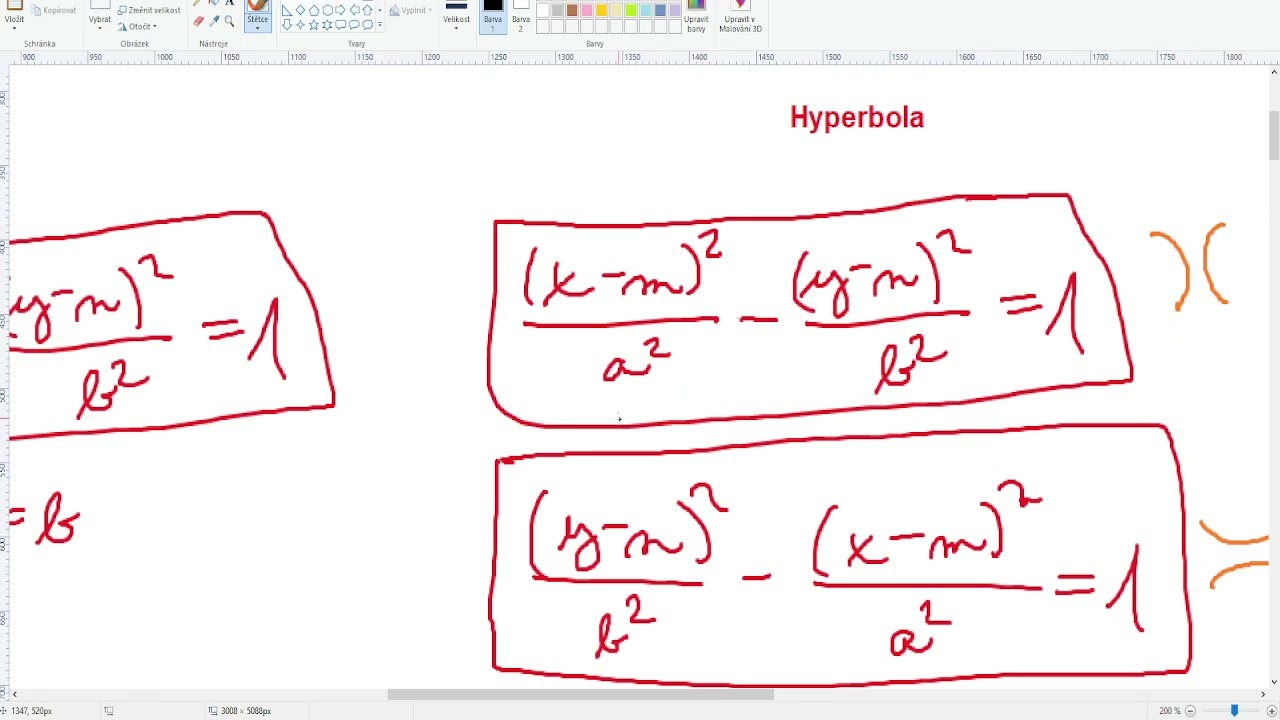The image size is (1280, 720).
Task: Pick the light turquoise color swatch
Action: [646, 10]
